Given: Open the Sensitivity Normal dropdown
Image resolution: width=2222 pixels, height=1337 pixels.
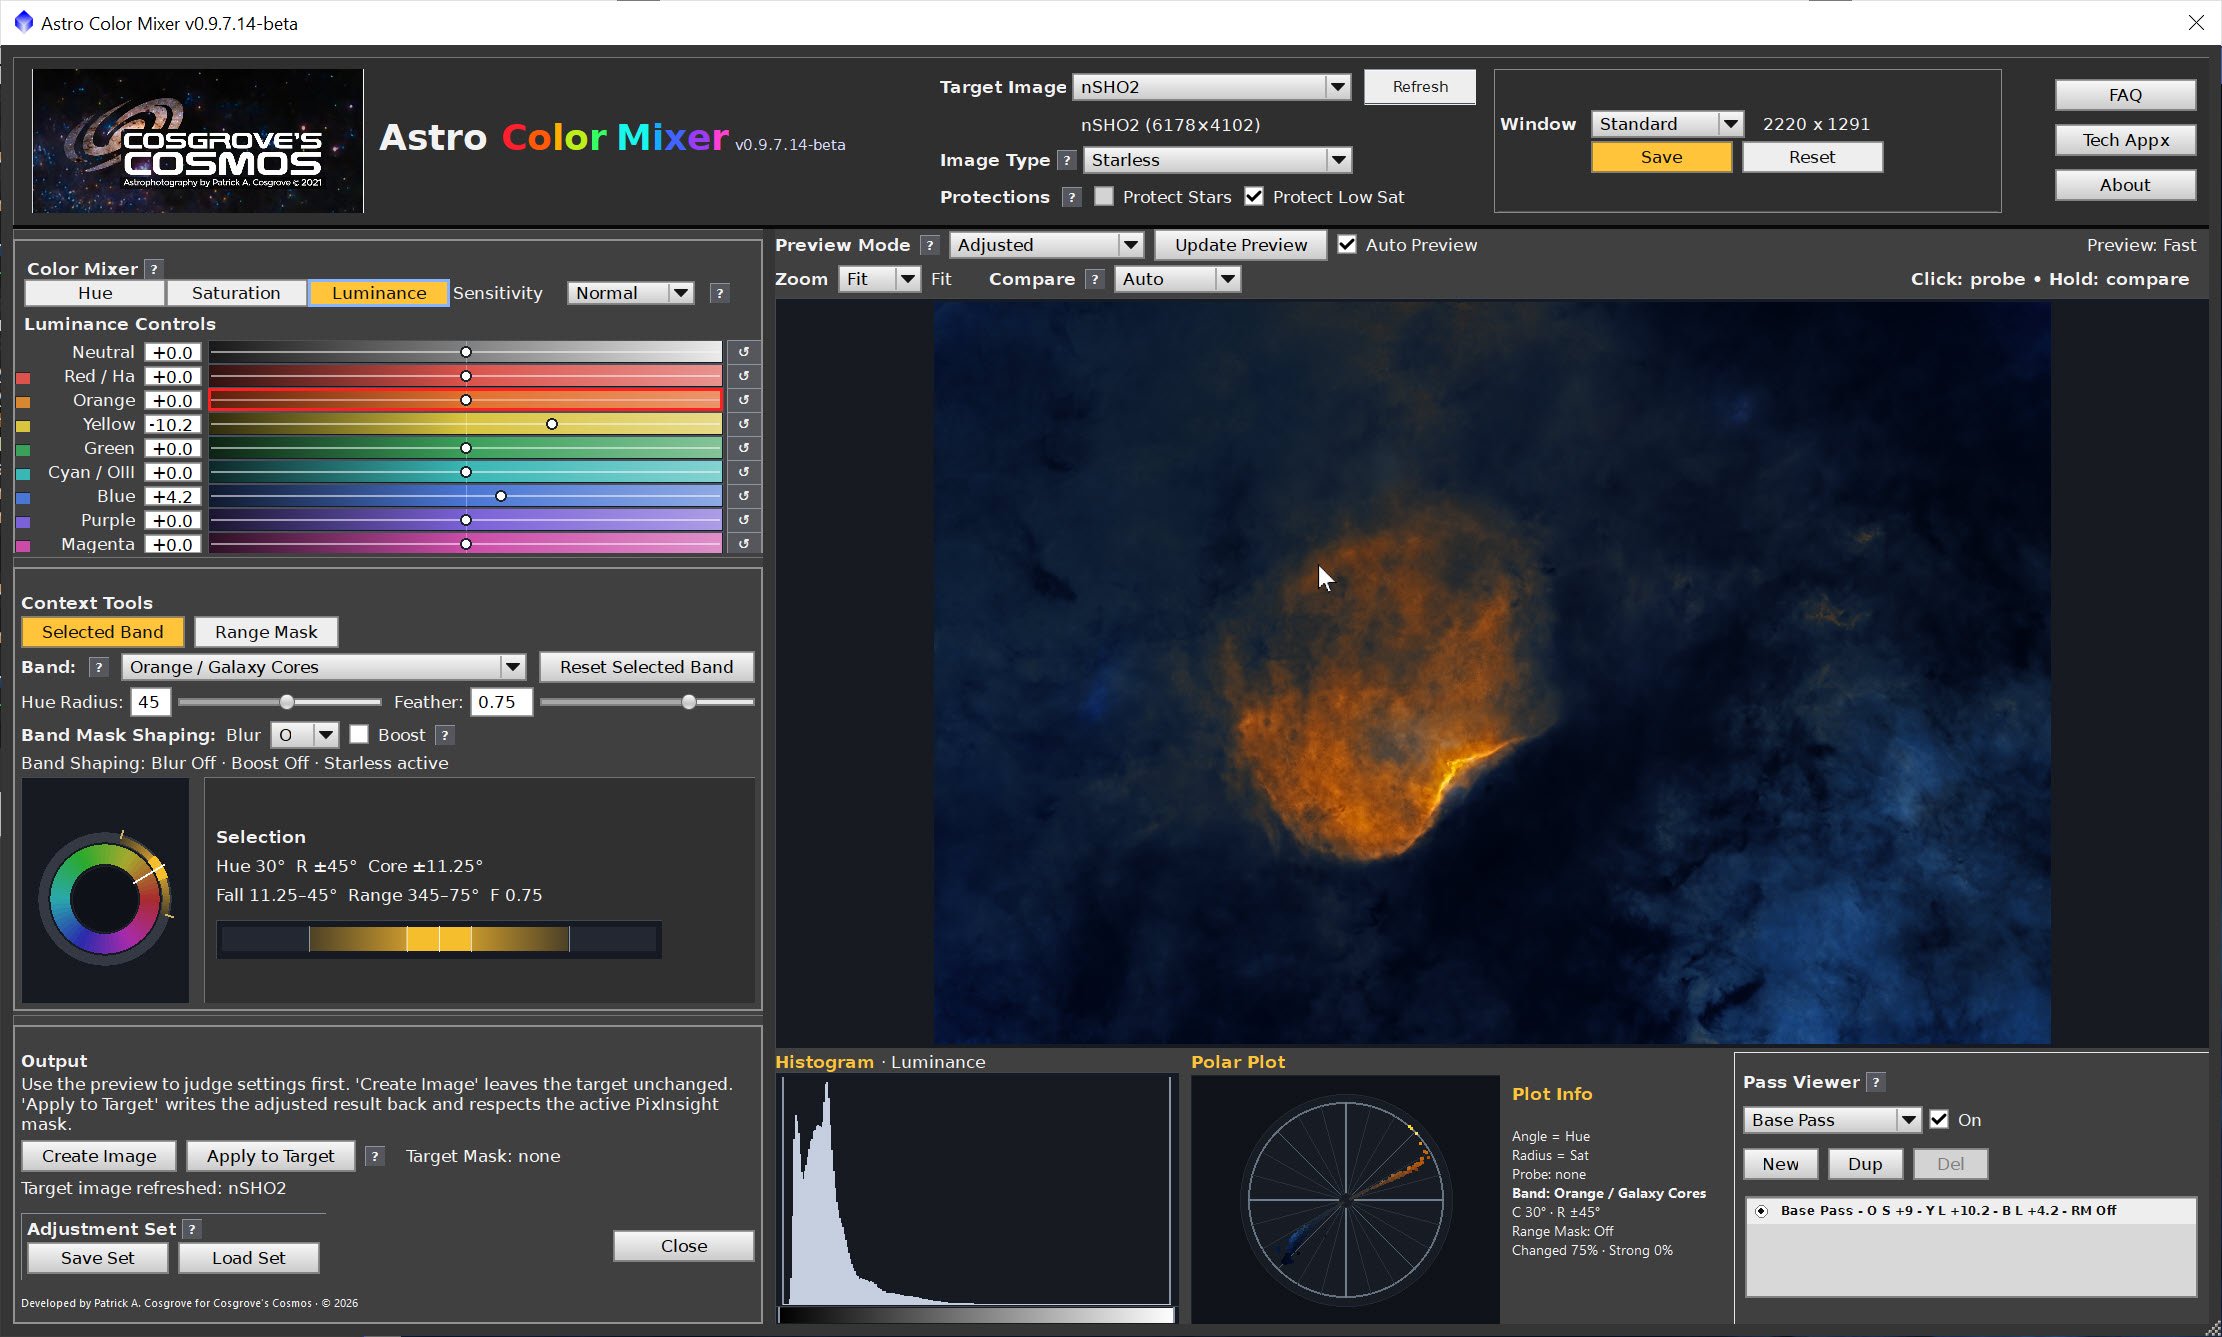Looking at the screenshot, I should [630, 293].
